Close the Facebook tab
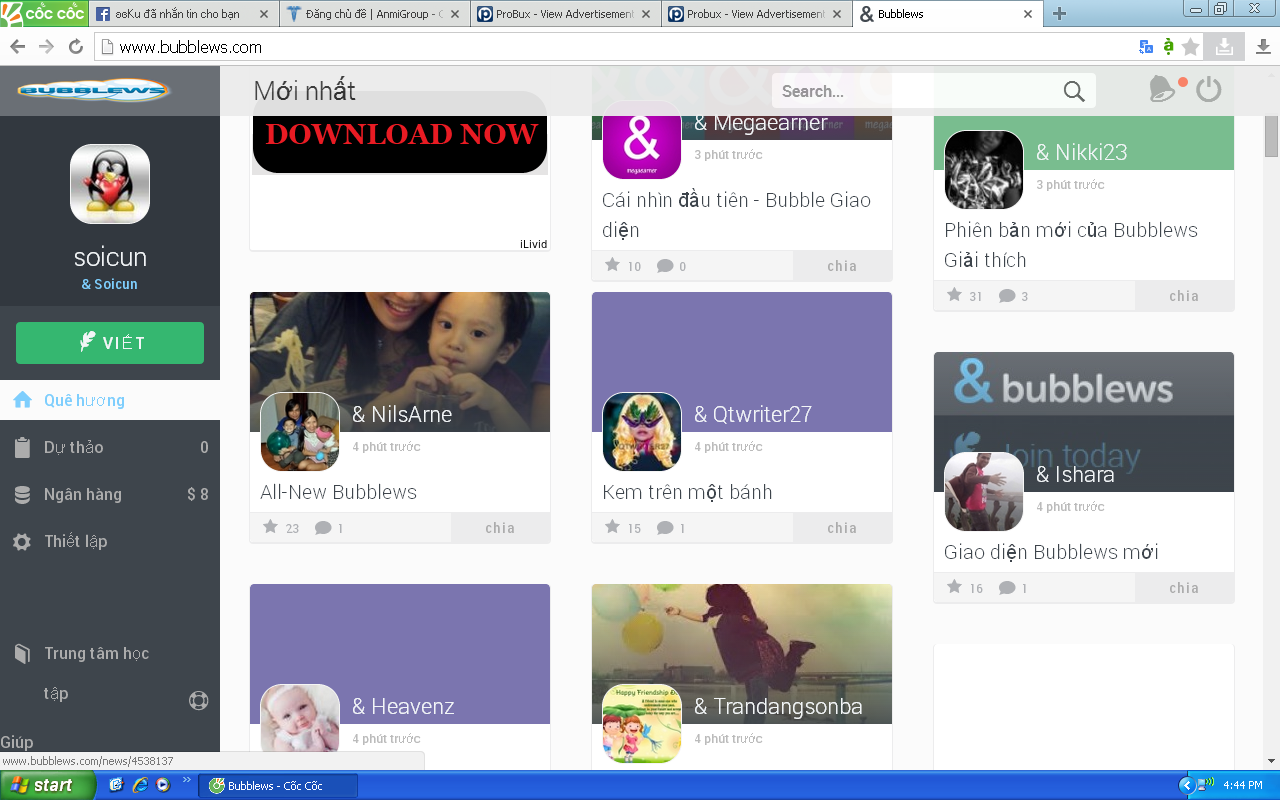Viewport: 1280px width, 800px height. pyautogui.click(x=264, y=14)
